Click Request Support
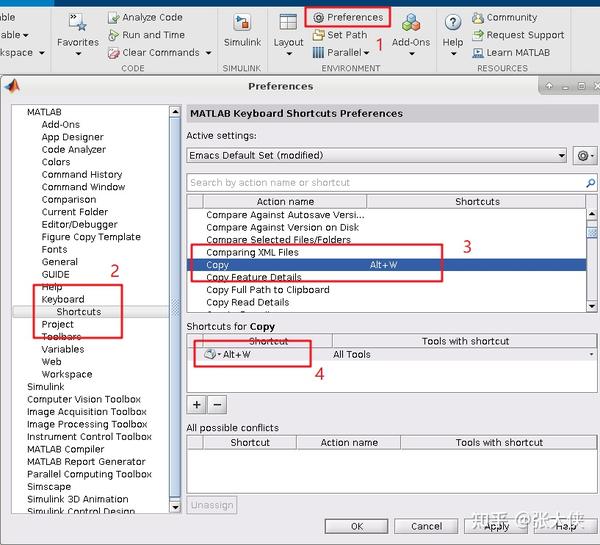The image size is (600, 545). pyautogui.click(x=518, y=35)
